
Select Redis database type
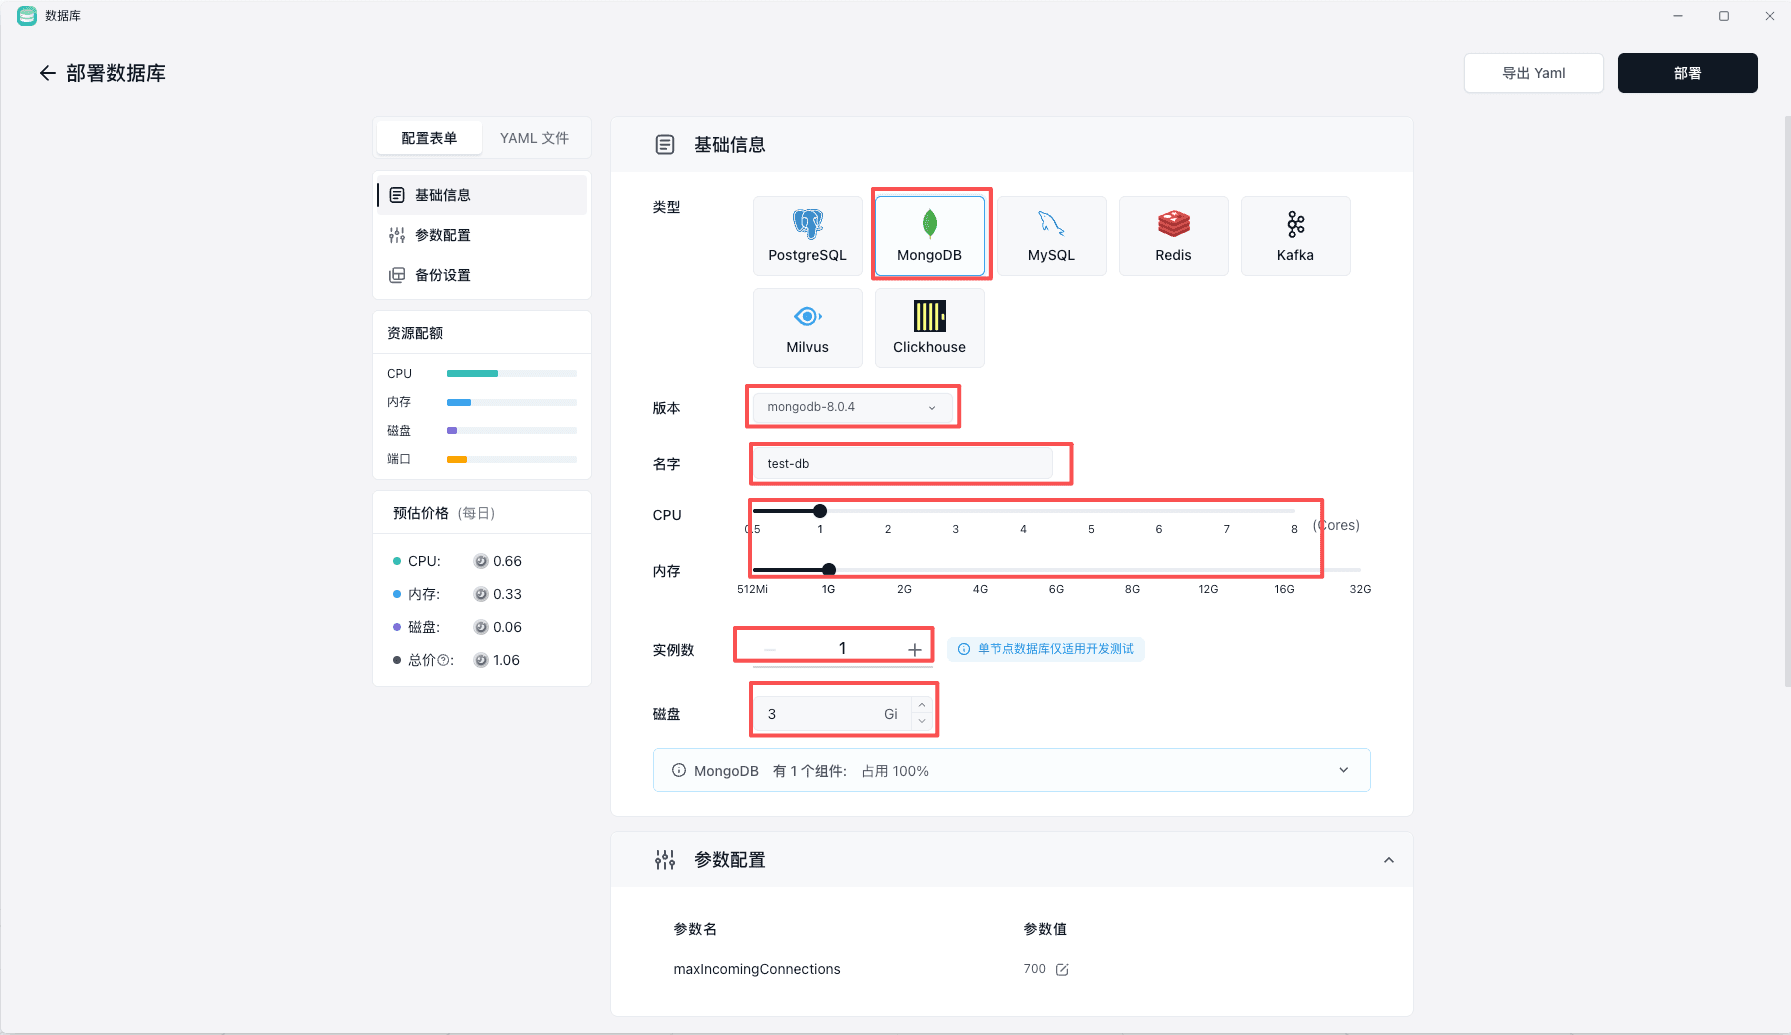[x=1173, y=236]
